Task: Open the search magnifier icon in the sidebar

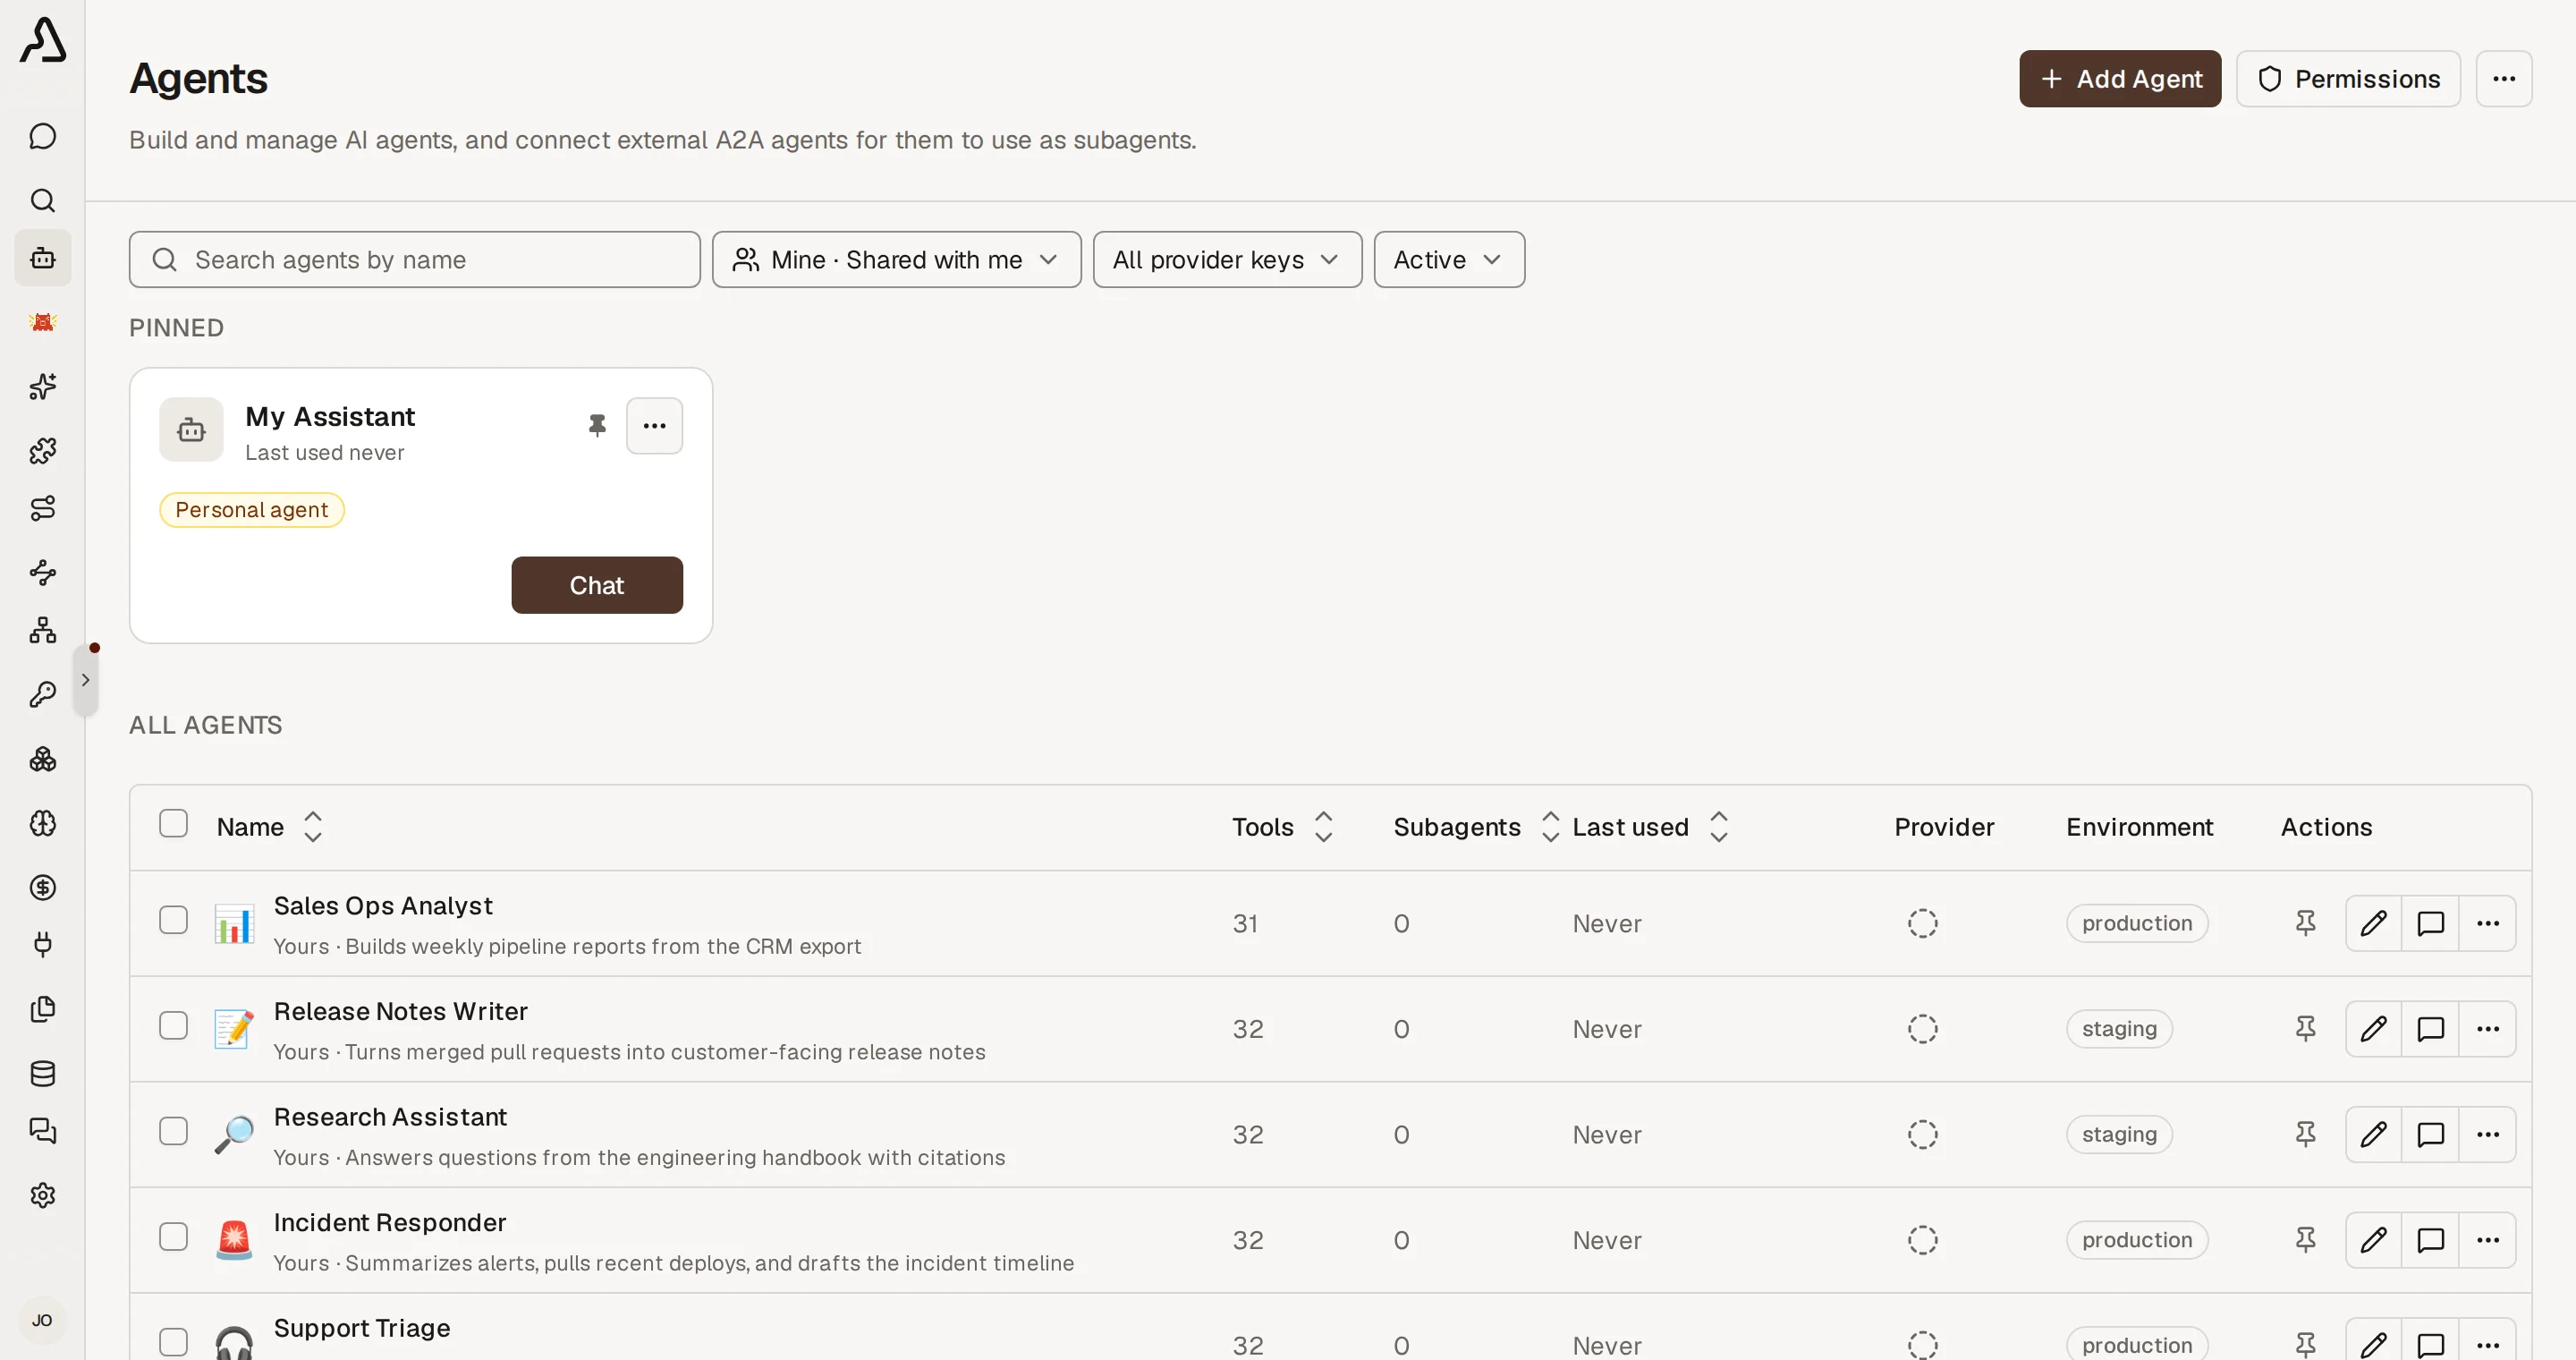Action: (42, 200)
